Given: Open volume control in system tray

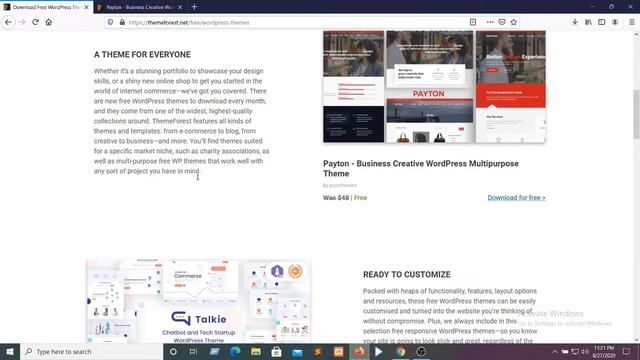Looking at the screenshot, I should coord(585,351).
